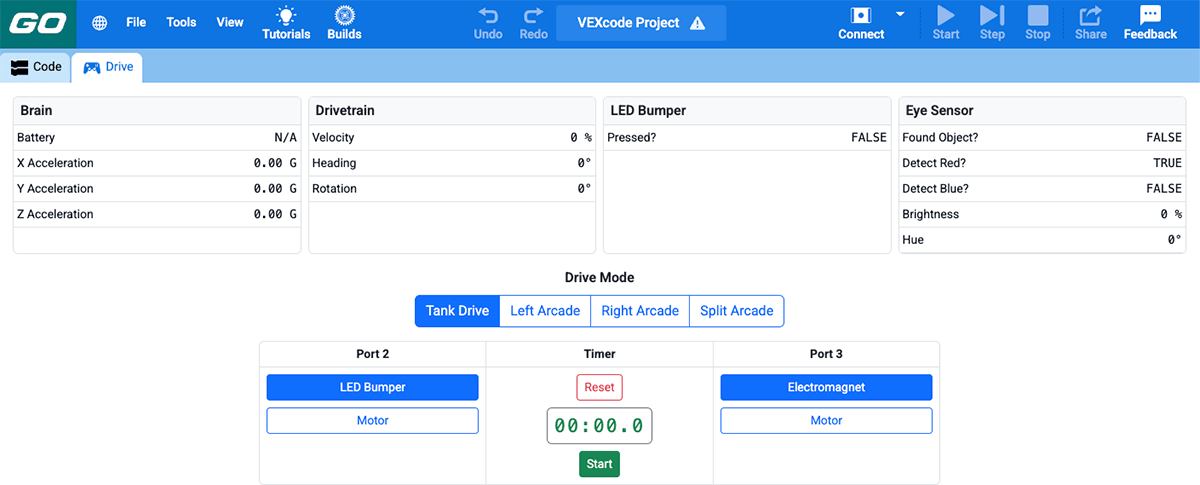The height and width of the screenshot is (485, 1200).
Task: Click the Drivetrain Velocity row
Action: tap(453, 138)
